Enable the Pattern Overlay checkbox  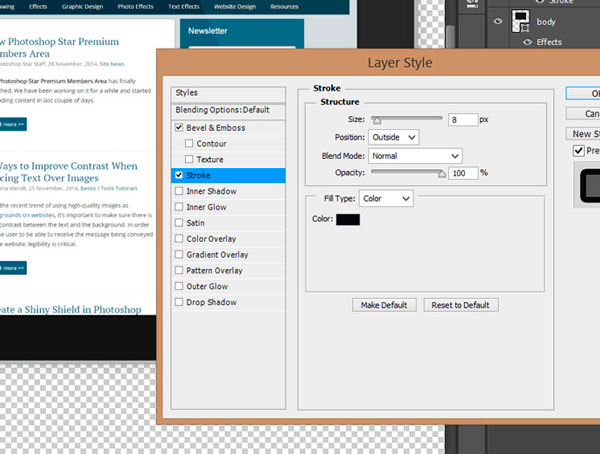(x=179, y=270)
